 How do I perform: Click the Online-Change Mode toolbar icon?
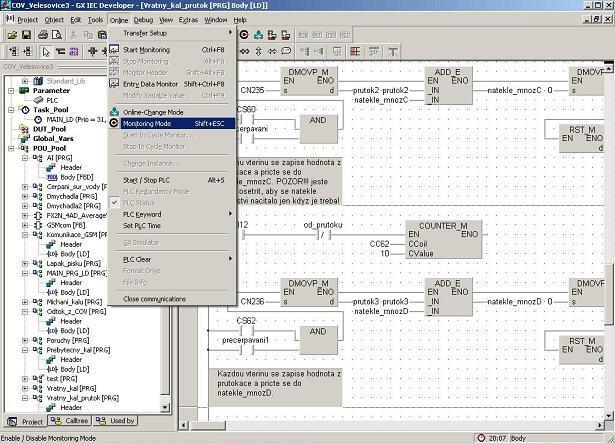pyautogui.click(x=258, y=35)
